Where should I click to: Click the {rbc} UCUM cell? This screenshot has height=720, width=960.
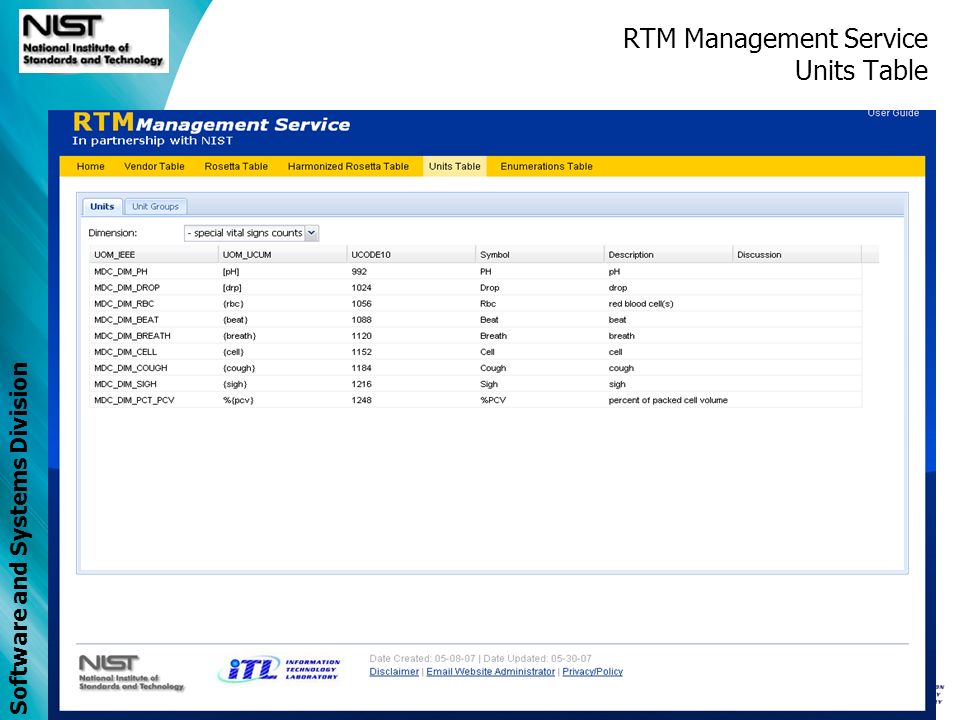233,304
